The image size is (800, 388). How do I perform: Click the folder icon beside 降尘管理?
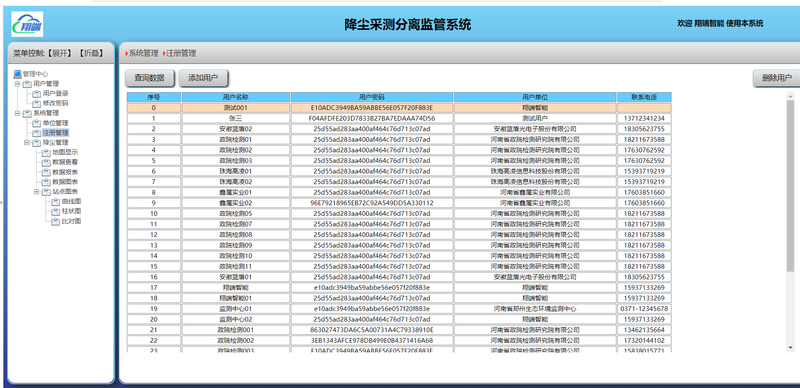tap(37, 142)
